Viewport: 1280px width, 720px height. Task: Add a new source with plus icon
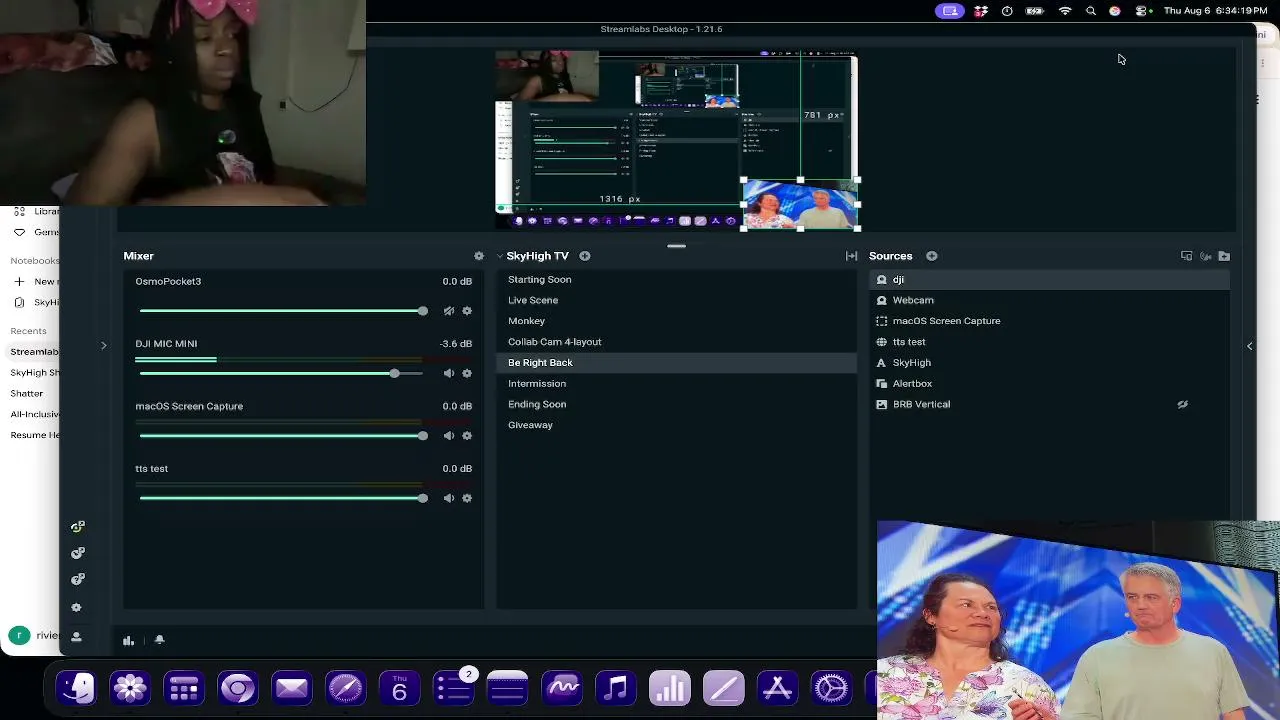click(x=932, y=256)
